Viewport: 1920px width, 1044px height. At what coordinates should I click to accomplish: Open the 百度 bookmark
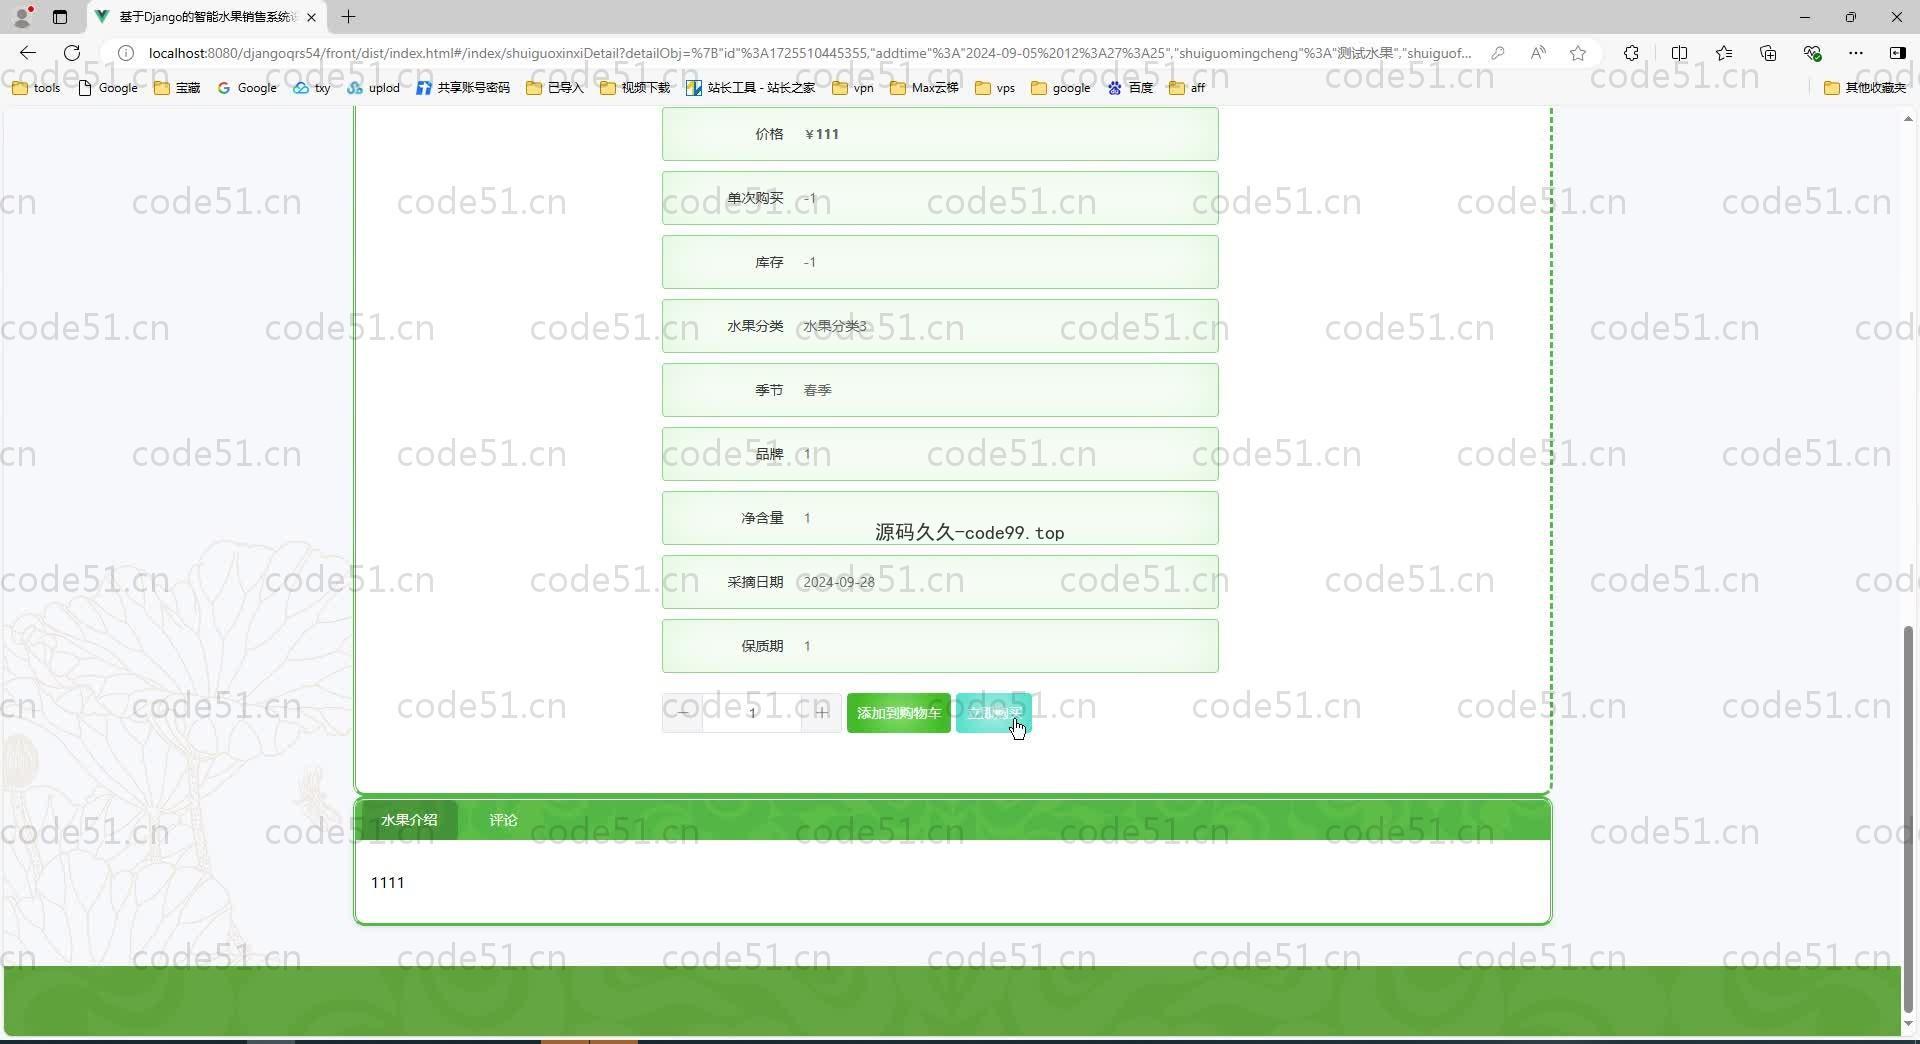(1130, 88)
